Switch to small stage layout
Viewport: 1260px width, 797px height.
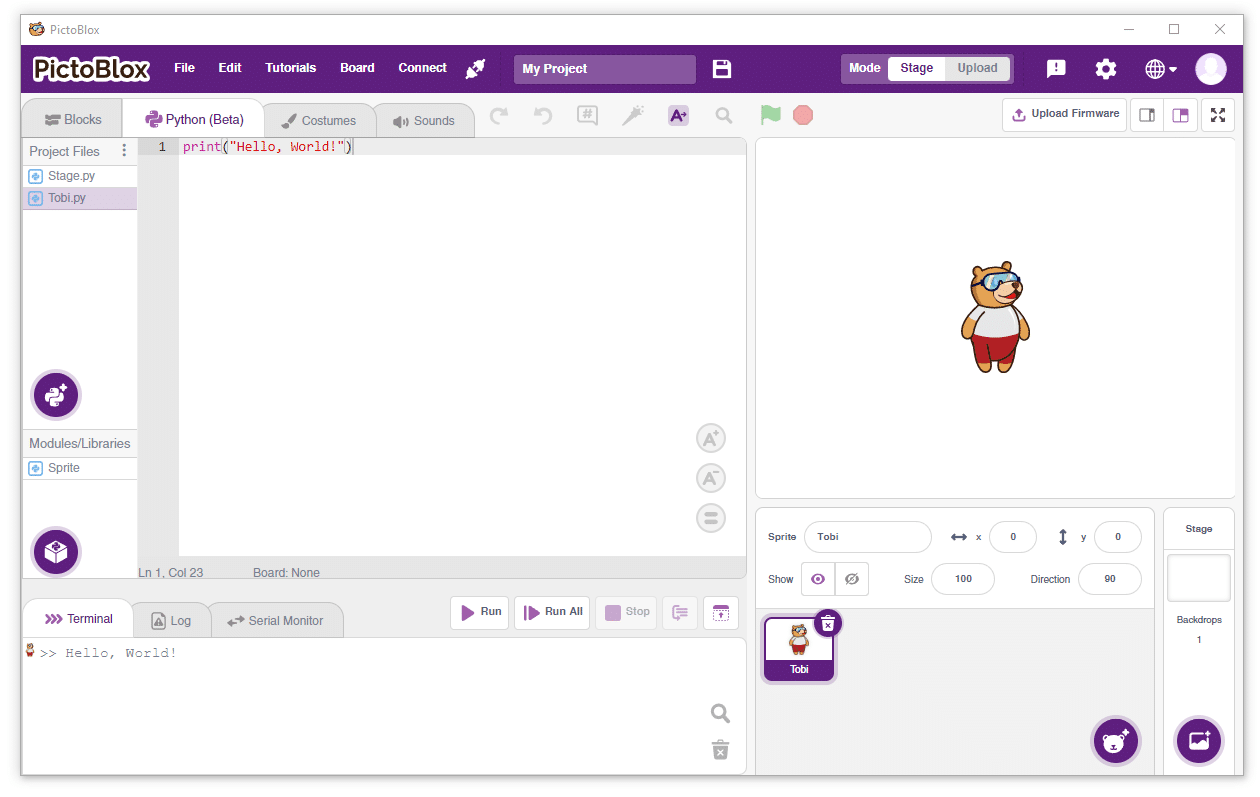(x=1147, y=115)
